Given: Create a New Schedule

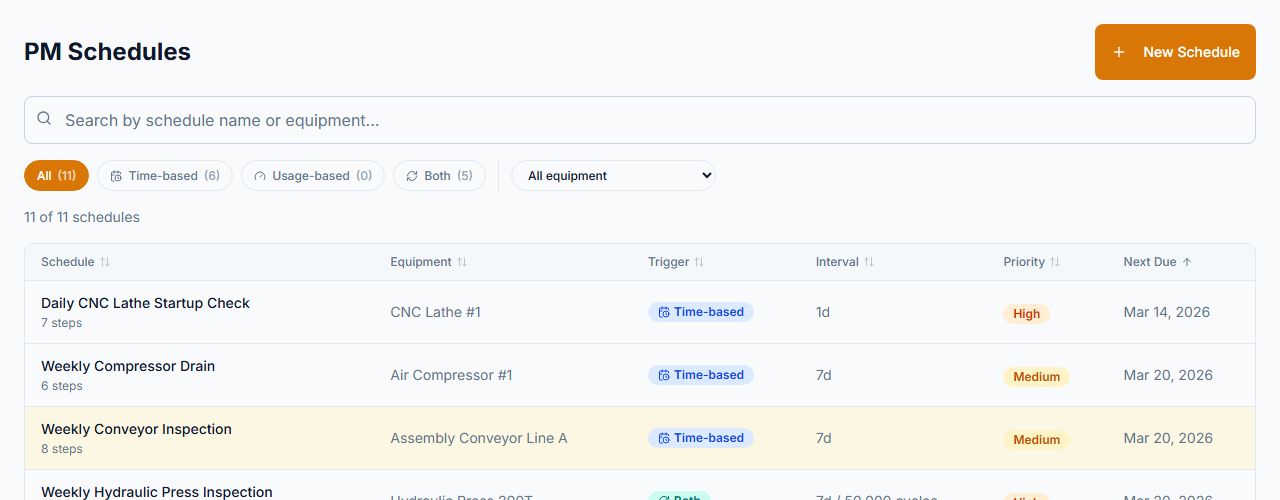Looking at the screenshot, I should [1175, 52].
